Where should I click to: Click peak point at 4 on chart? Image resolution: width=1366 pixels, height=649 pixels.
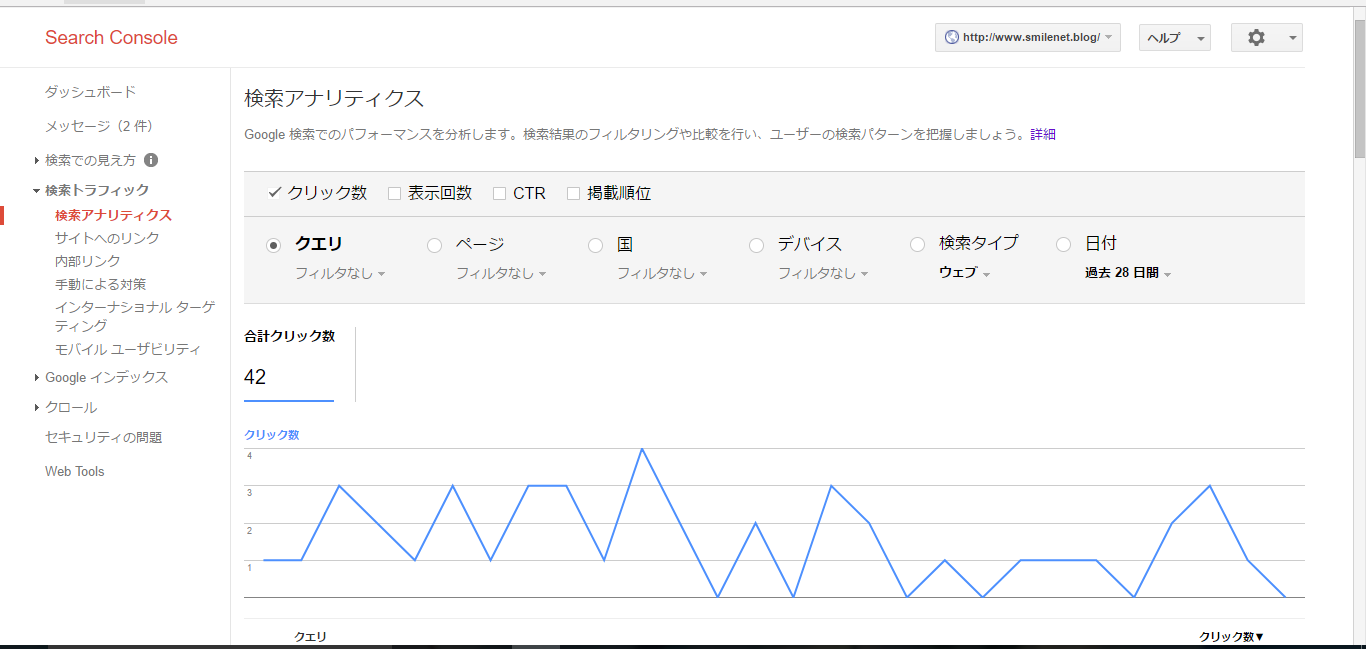(x=642, y=449)
